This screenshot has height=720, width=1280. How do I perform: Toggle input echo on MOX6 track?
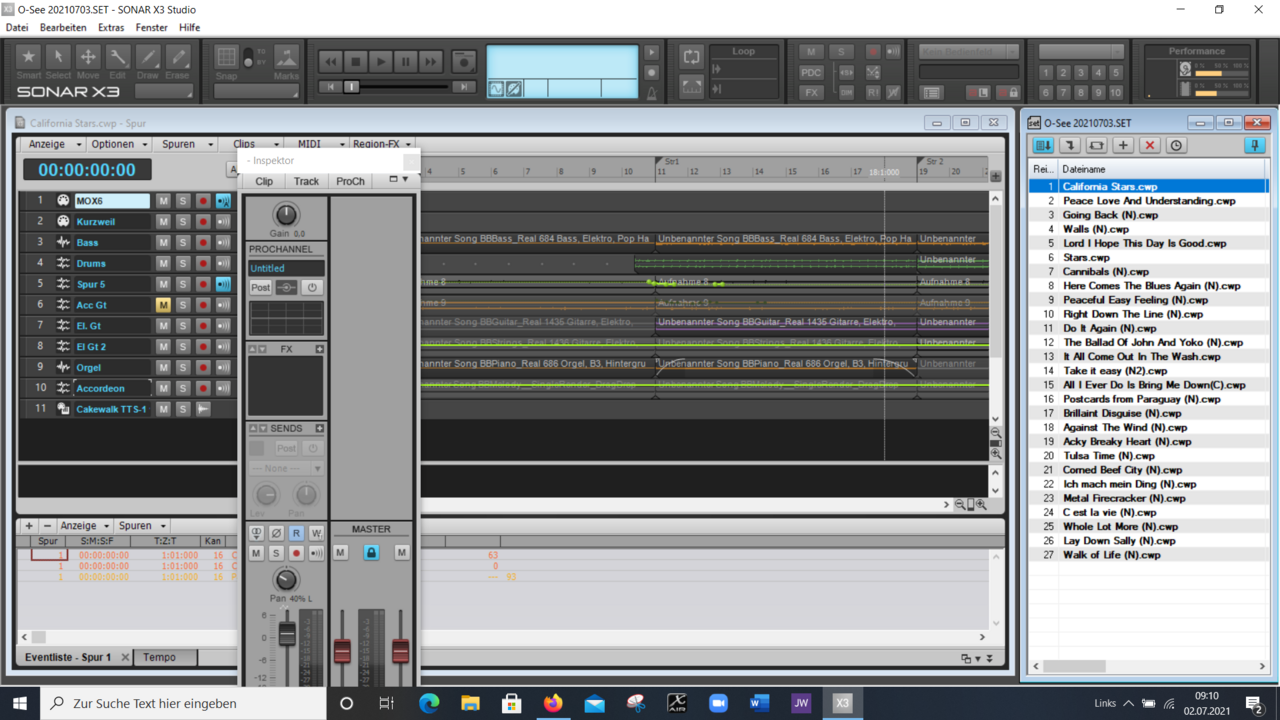coord(223,201)
